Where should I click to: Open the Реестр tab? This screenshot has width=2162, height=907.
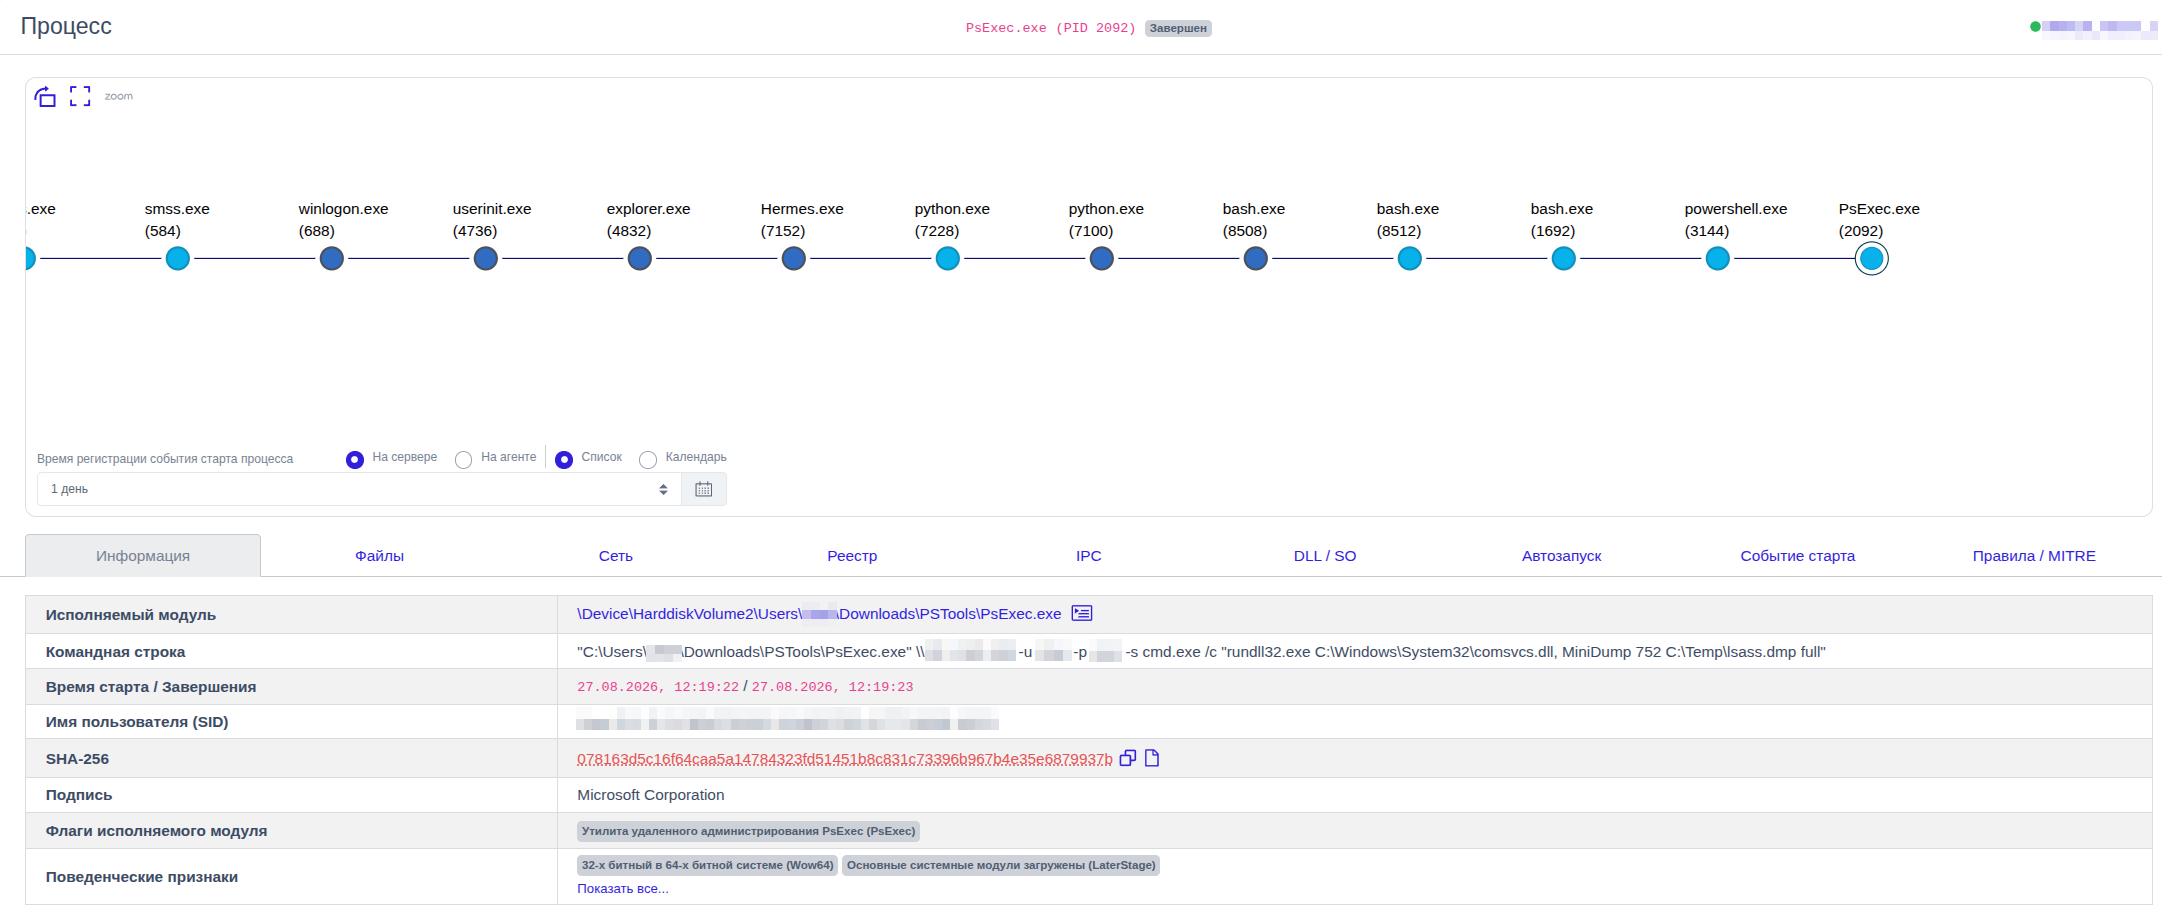click(852, 556)
